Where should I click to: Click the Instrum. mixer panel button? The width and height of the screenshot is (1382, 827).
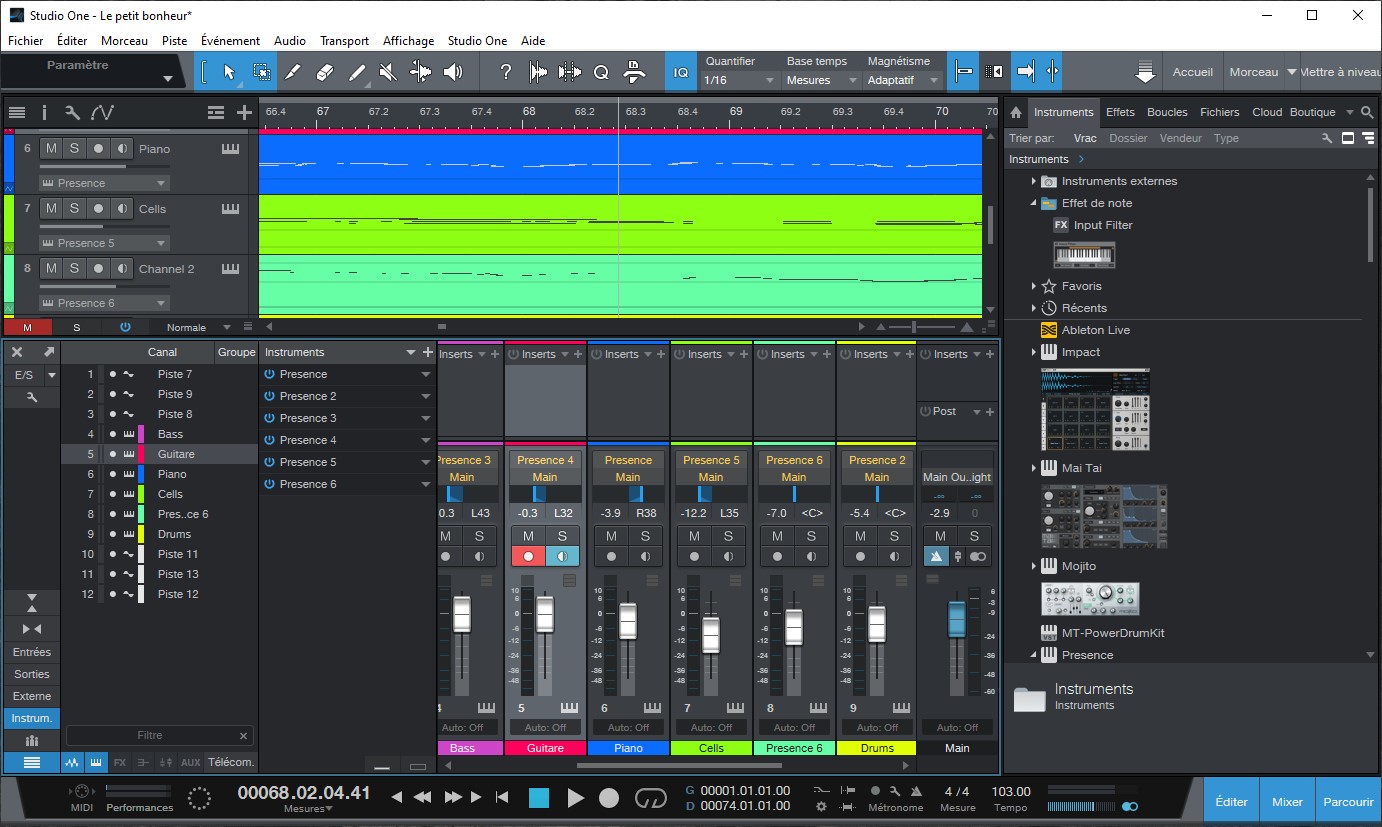(x=32, y=718)
